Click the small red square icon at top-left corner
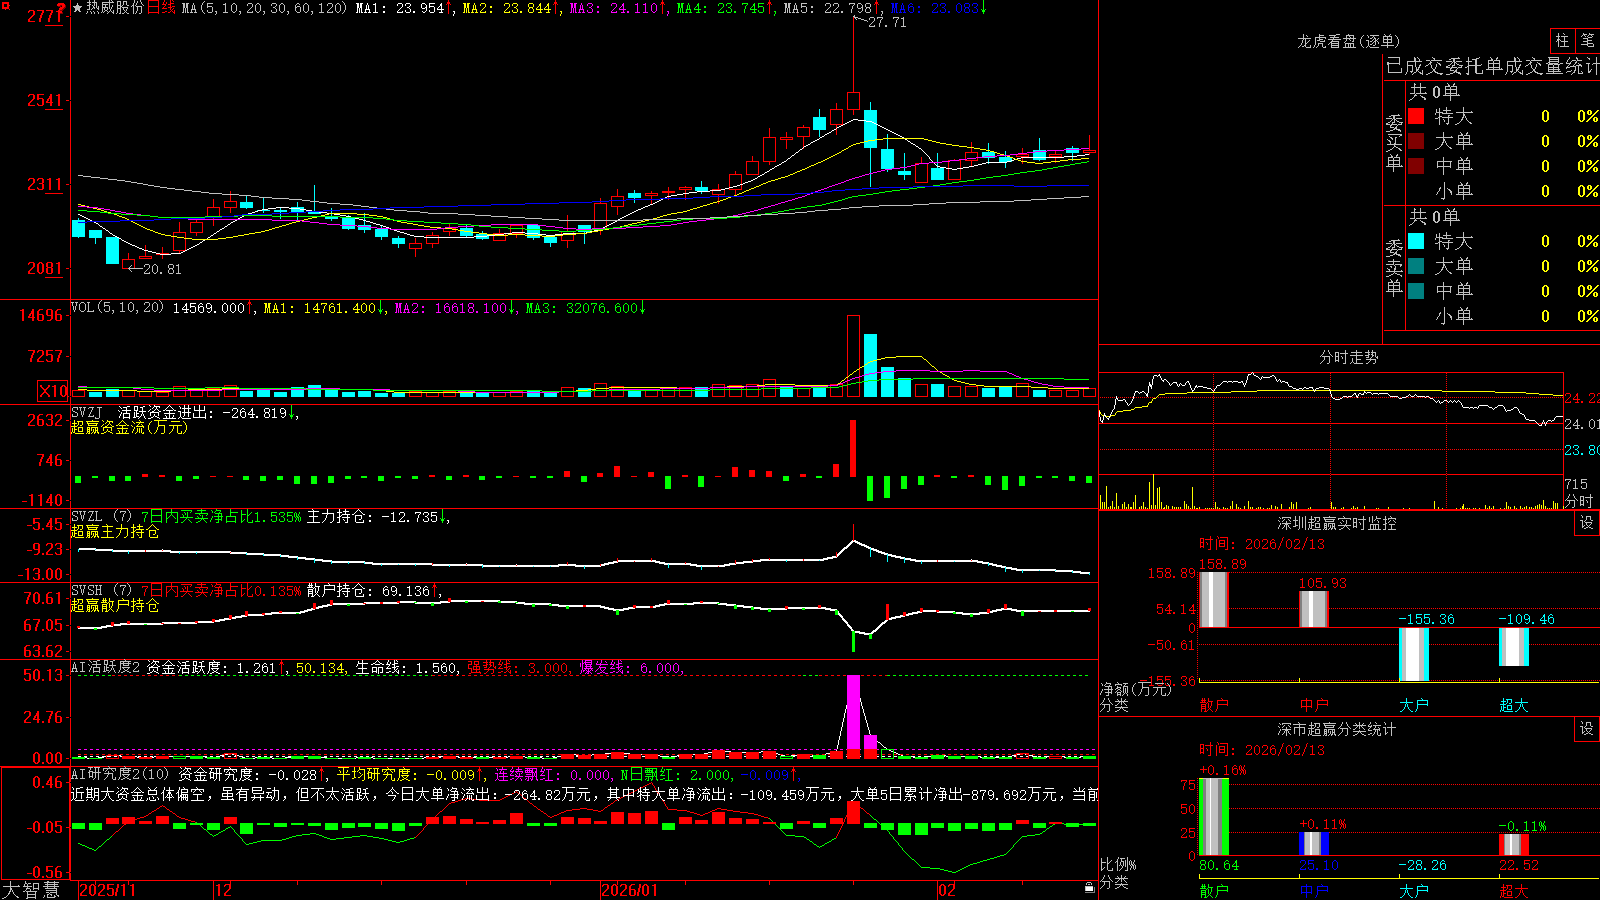This screenshot has height=900, width=1600. pyautogui.click(x=5, y=6)
